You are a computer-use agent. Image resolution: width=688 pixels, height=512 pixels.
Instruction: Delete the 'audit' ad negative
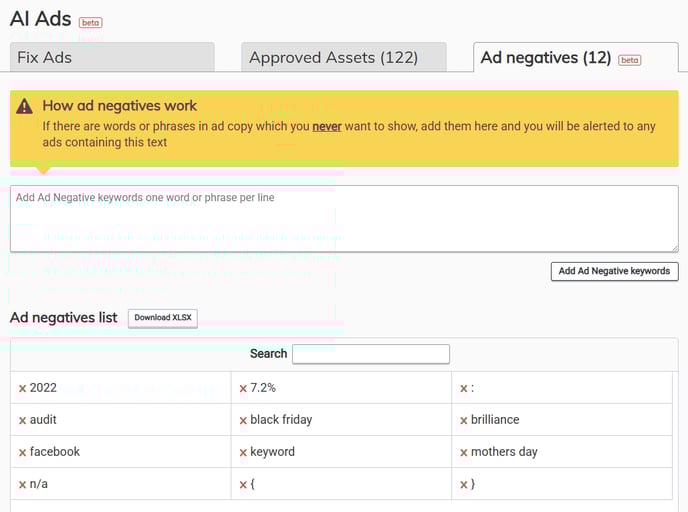(22, 420)
